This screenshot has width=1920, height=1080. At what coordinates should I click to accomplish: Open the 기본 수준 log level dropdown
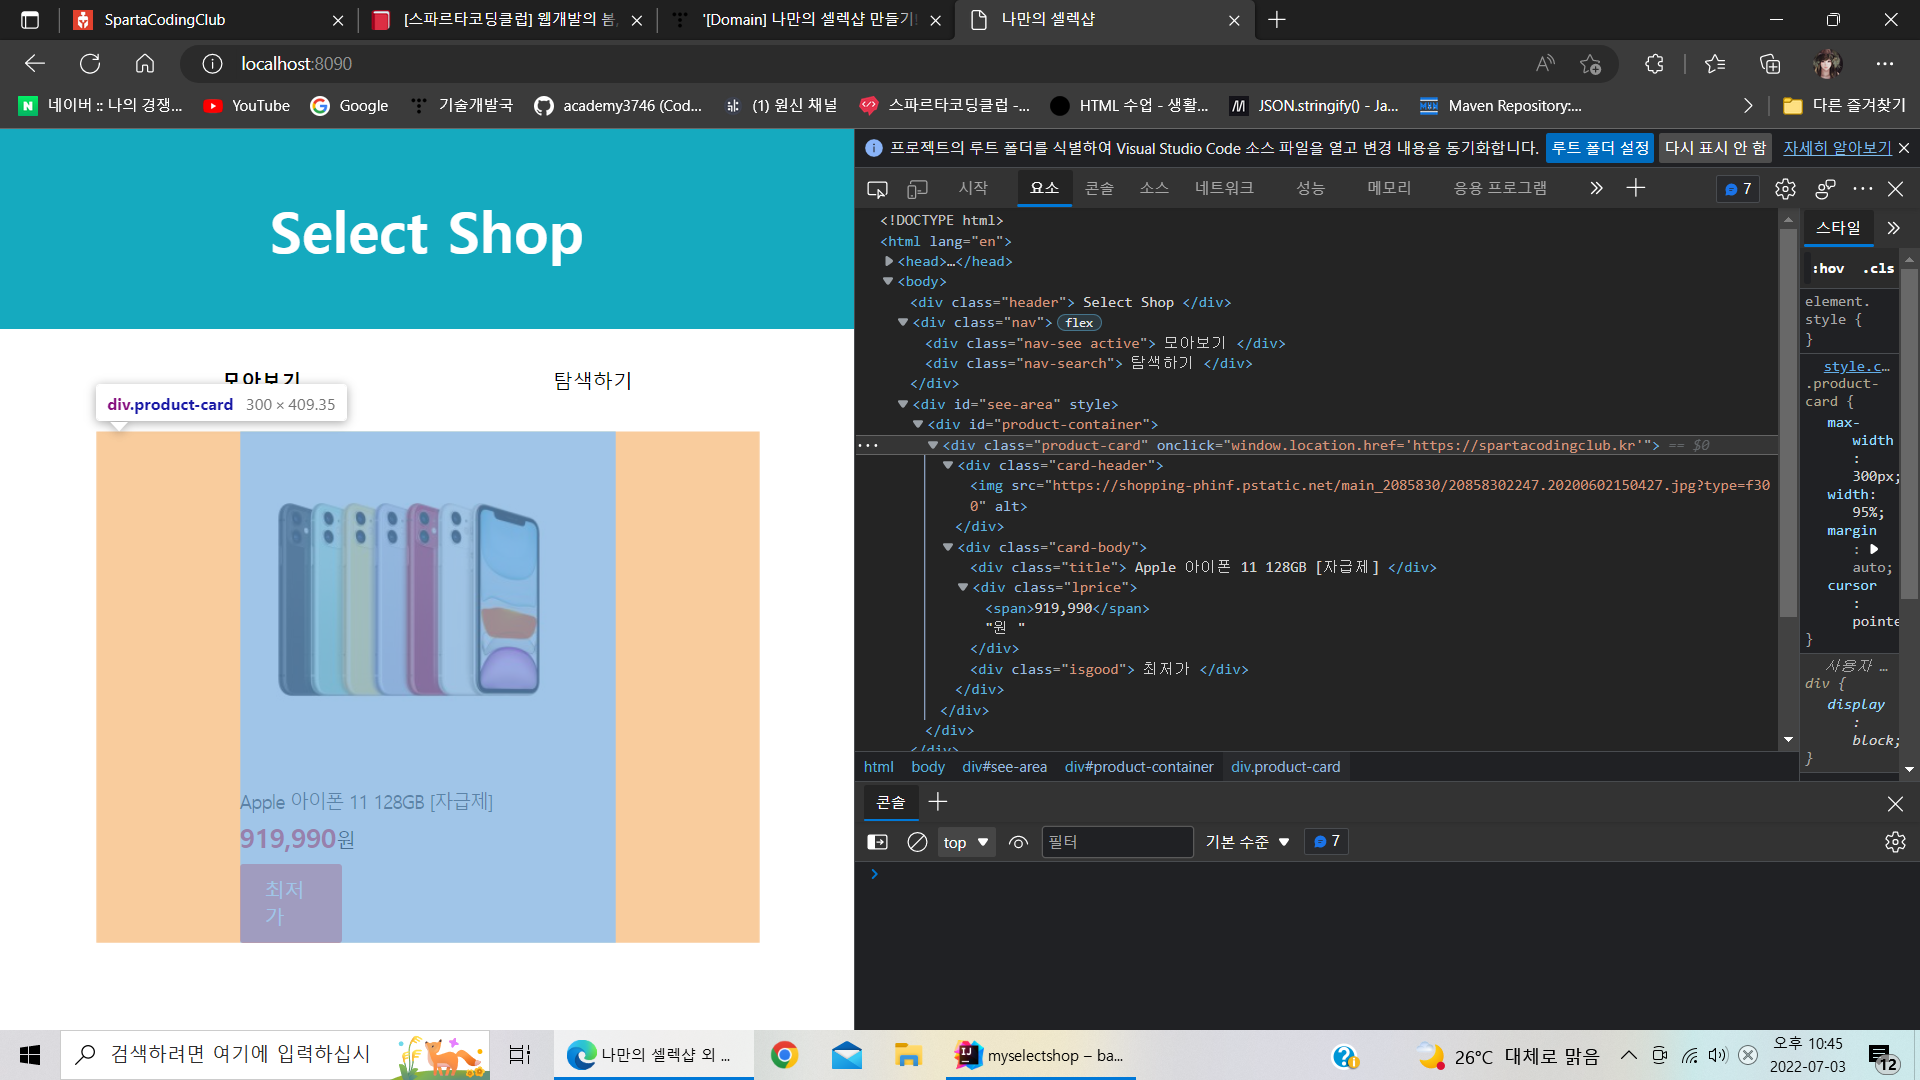pos(1247,842)
